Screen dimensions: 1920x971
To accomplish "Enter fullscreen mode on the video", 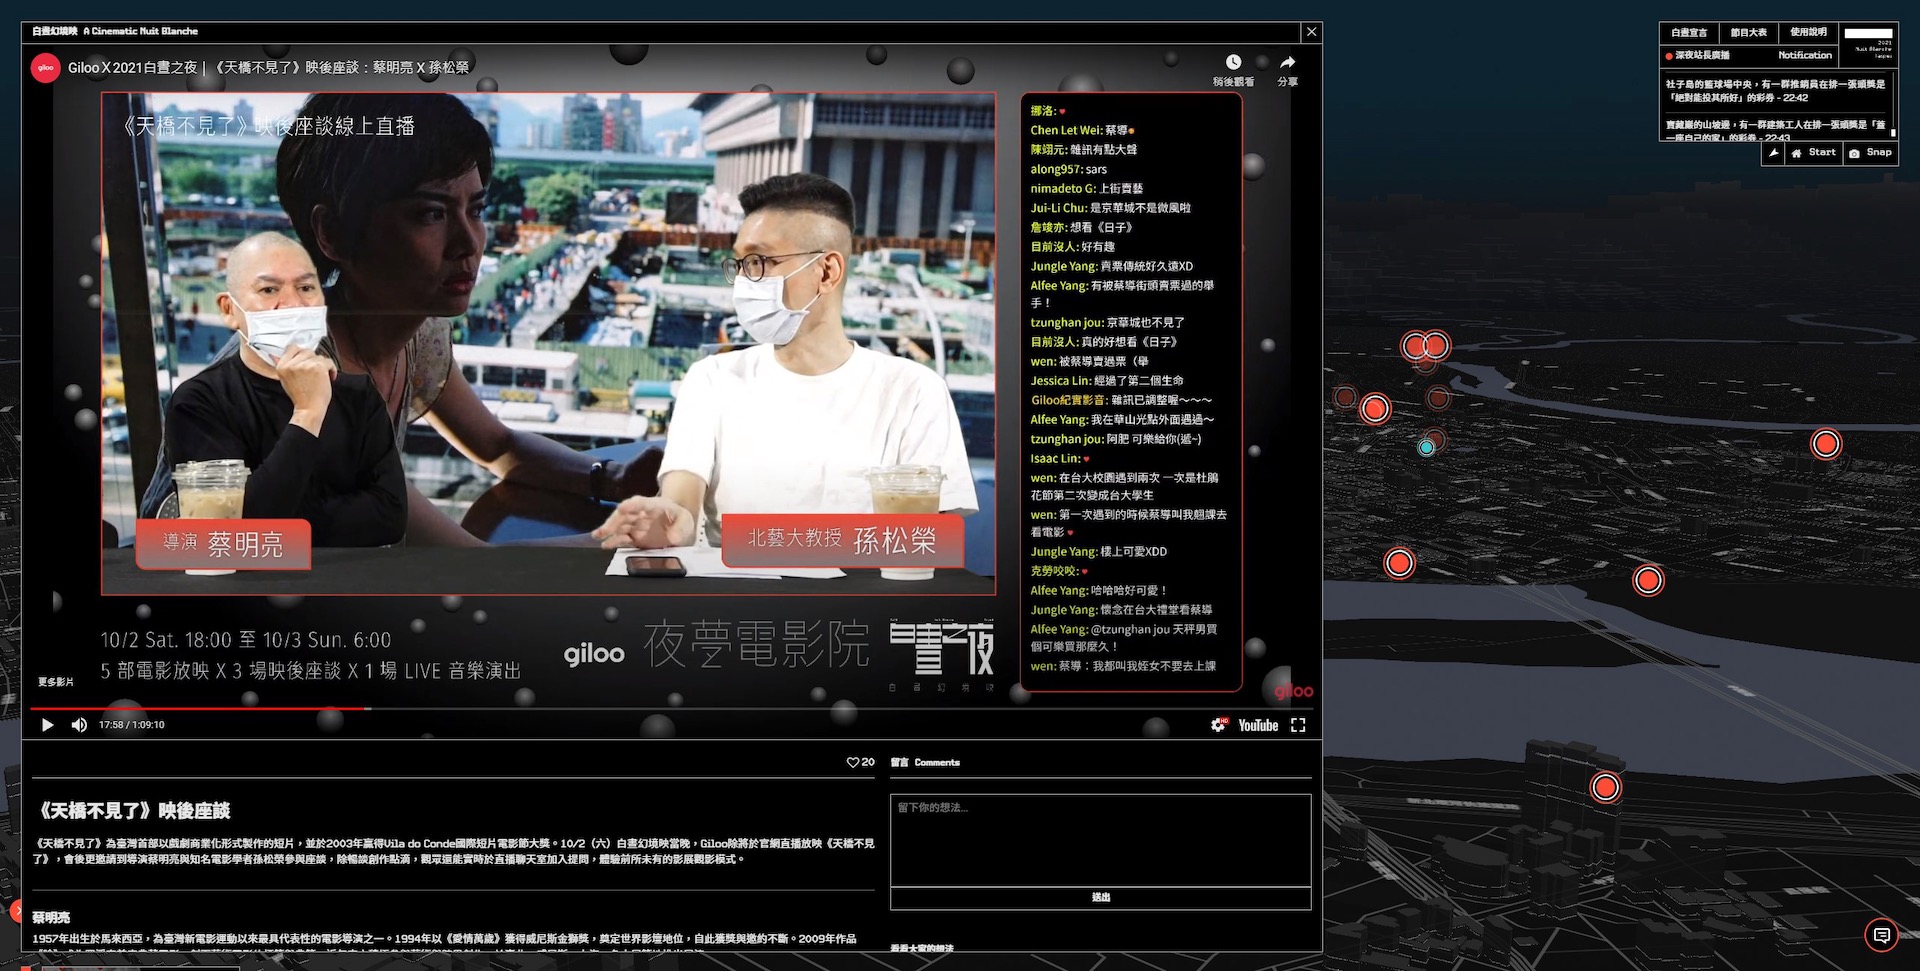I will pos(1298,725).
